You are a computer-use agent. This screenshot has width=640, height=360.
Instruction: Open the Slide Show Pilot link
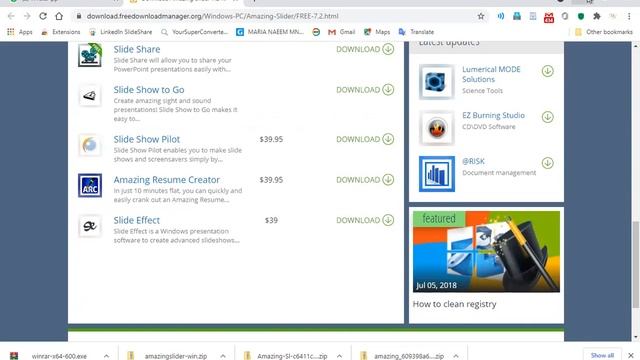(147, 139)
